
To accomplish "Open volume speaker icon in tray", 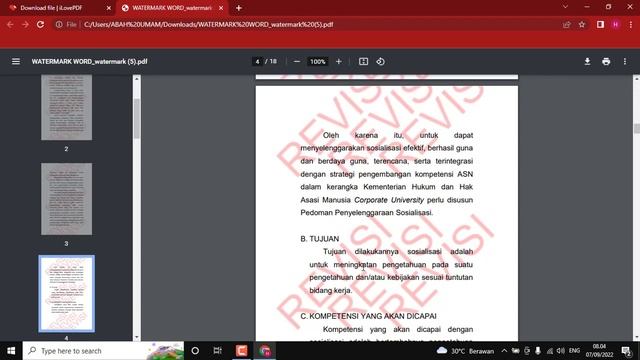I will pyautogui.click(x=561, y=351).
